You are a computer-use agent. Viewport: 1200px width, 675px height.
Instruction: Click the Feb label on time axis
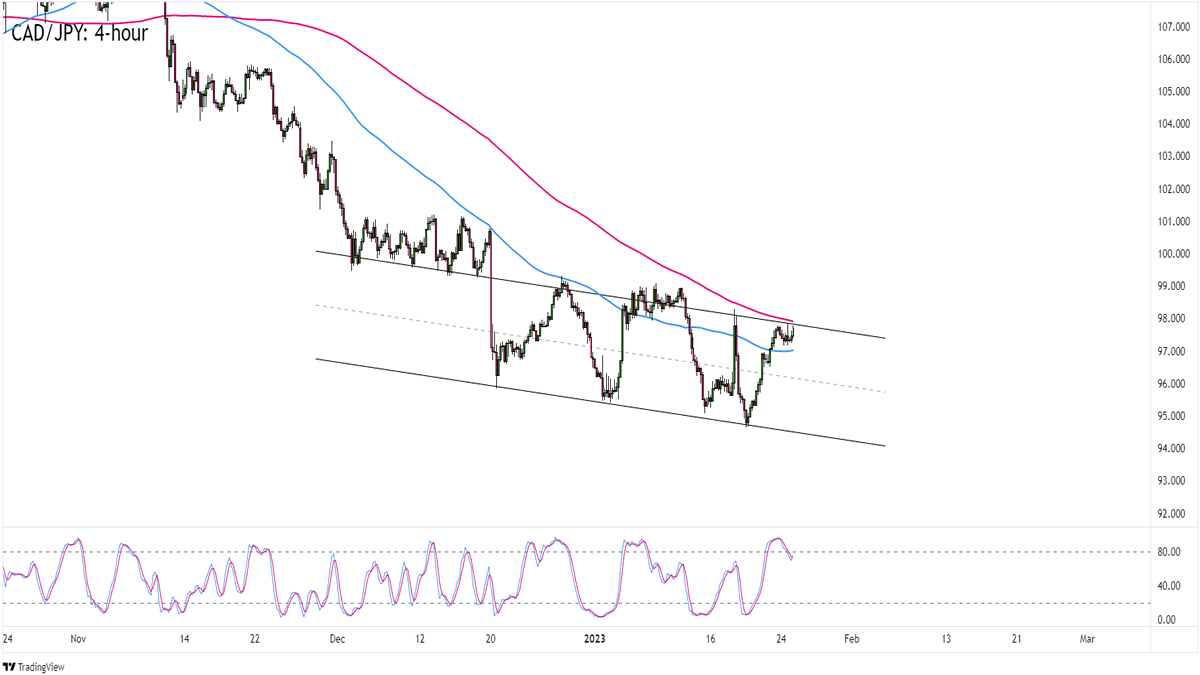(x=852, y=638)
